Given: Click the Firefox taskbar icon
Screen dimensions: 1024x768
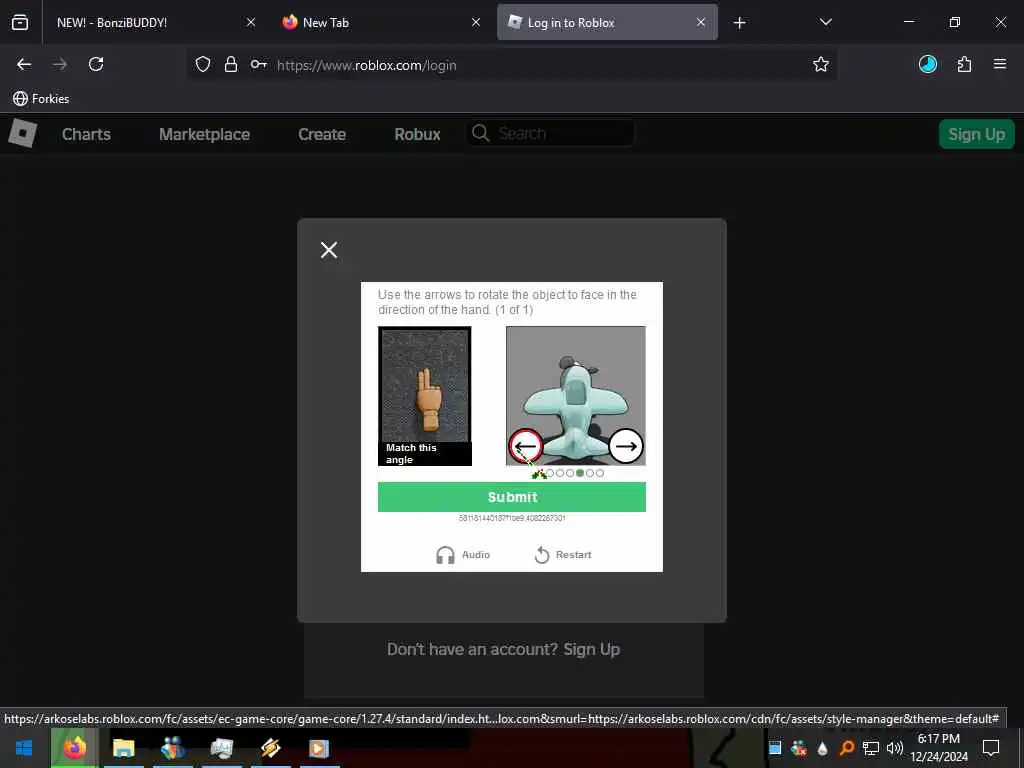Looking at the screenshot, I should point(74,748).
